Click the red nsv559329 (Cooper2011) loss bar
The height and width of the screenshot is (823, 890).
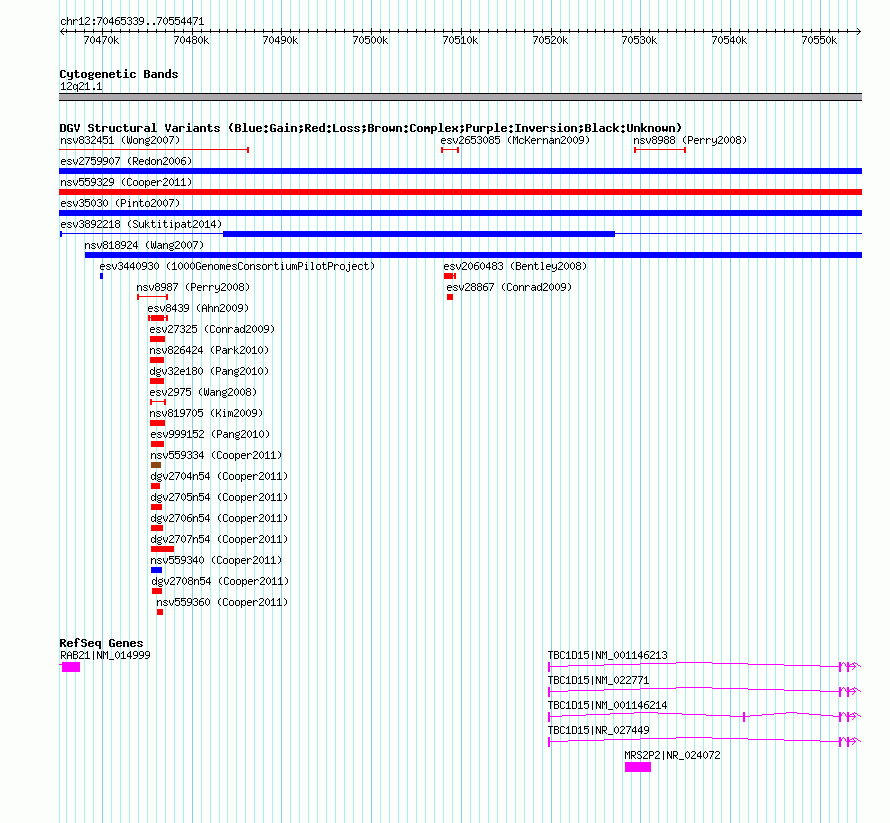[460, 192]
